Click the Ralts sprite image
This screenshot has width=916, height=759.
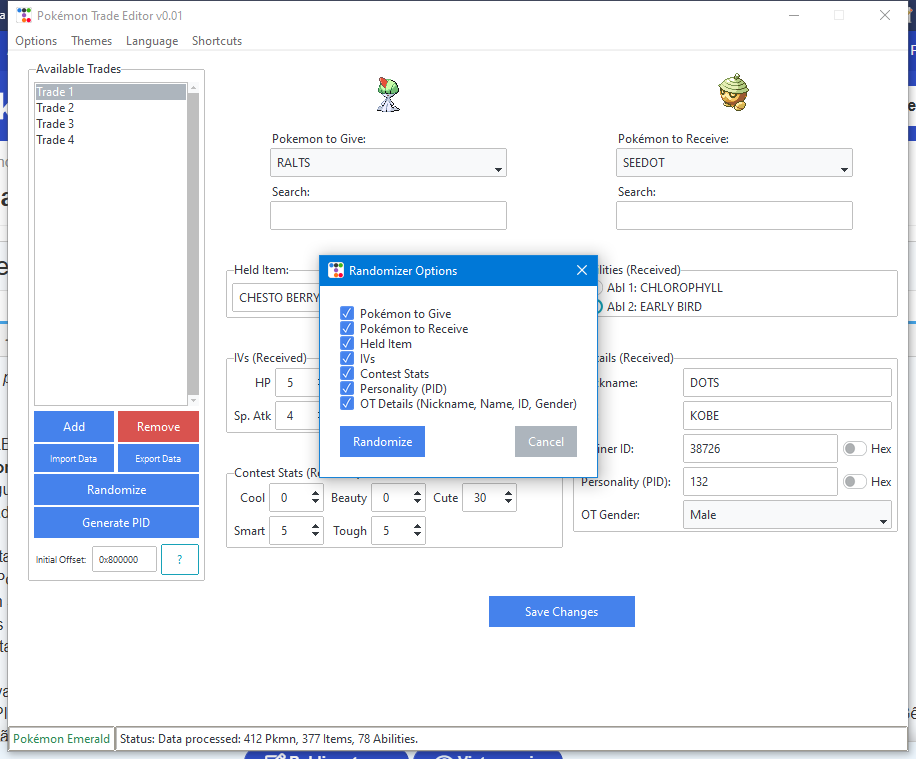[388, 94]
